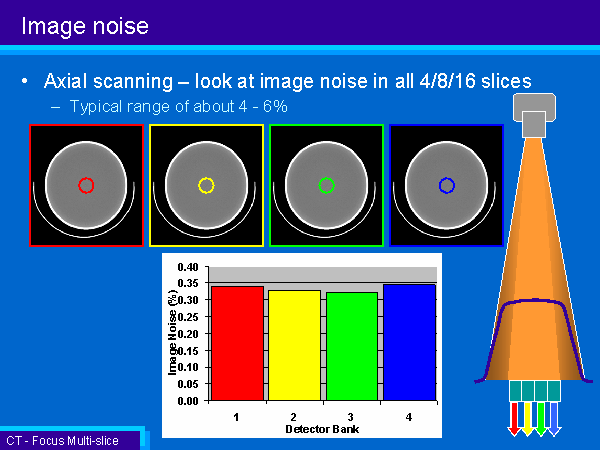Click the red bar for detector bank 1
Screen dimensions: 600x450
(x=238, y=343)
